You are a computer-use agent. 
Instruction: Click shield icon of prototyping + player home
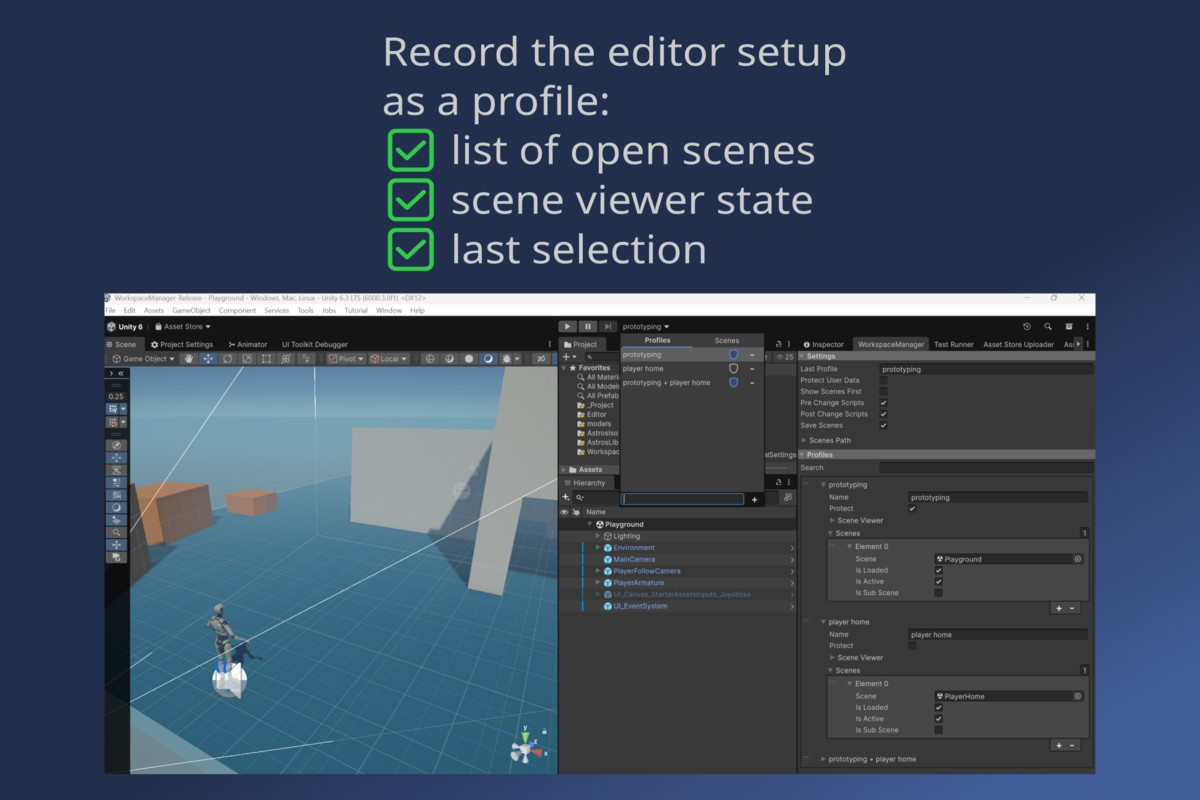coord(733,382)
